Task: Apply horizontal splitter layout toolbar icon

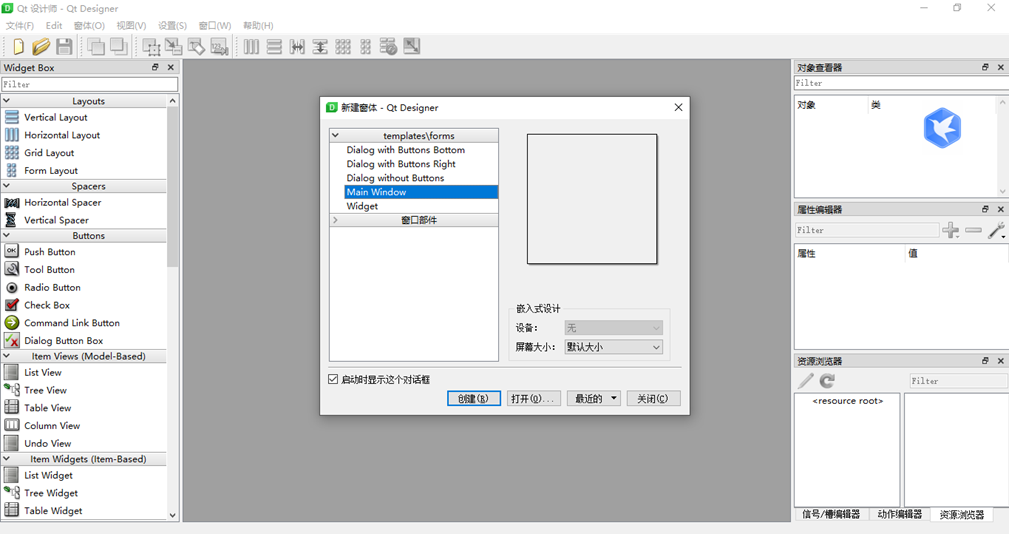Action: click(x=297, y=46)
